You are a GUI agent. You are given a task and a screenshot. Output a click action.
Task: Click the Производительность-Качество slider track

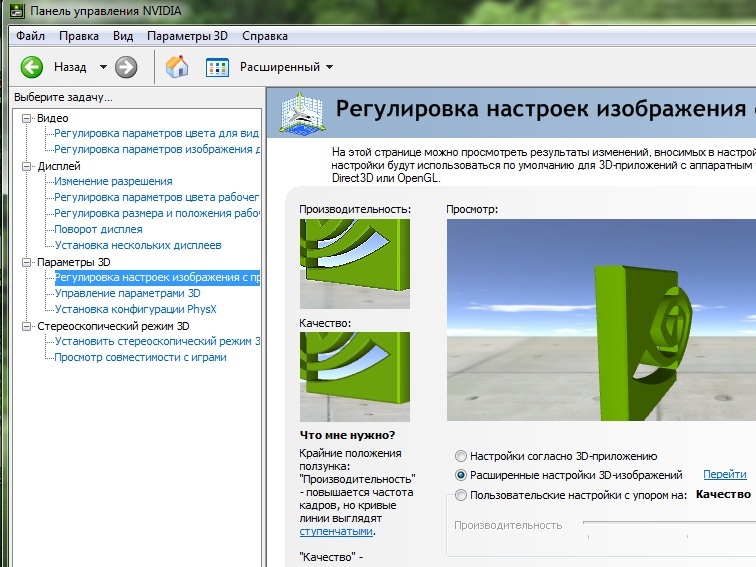(669, 522)
